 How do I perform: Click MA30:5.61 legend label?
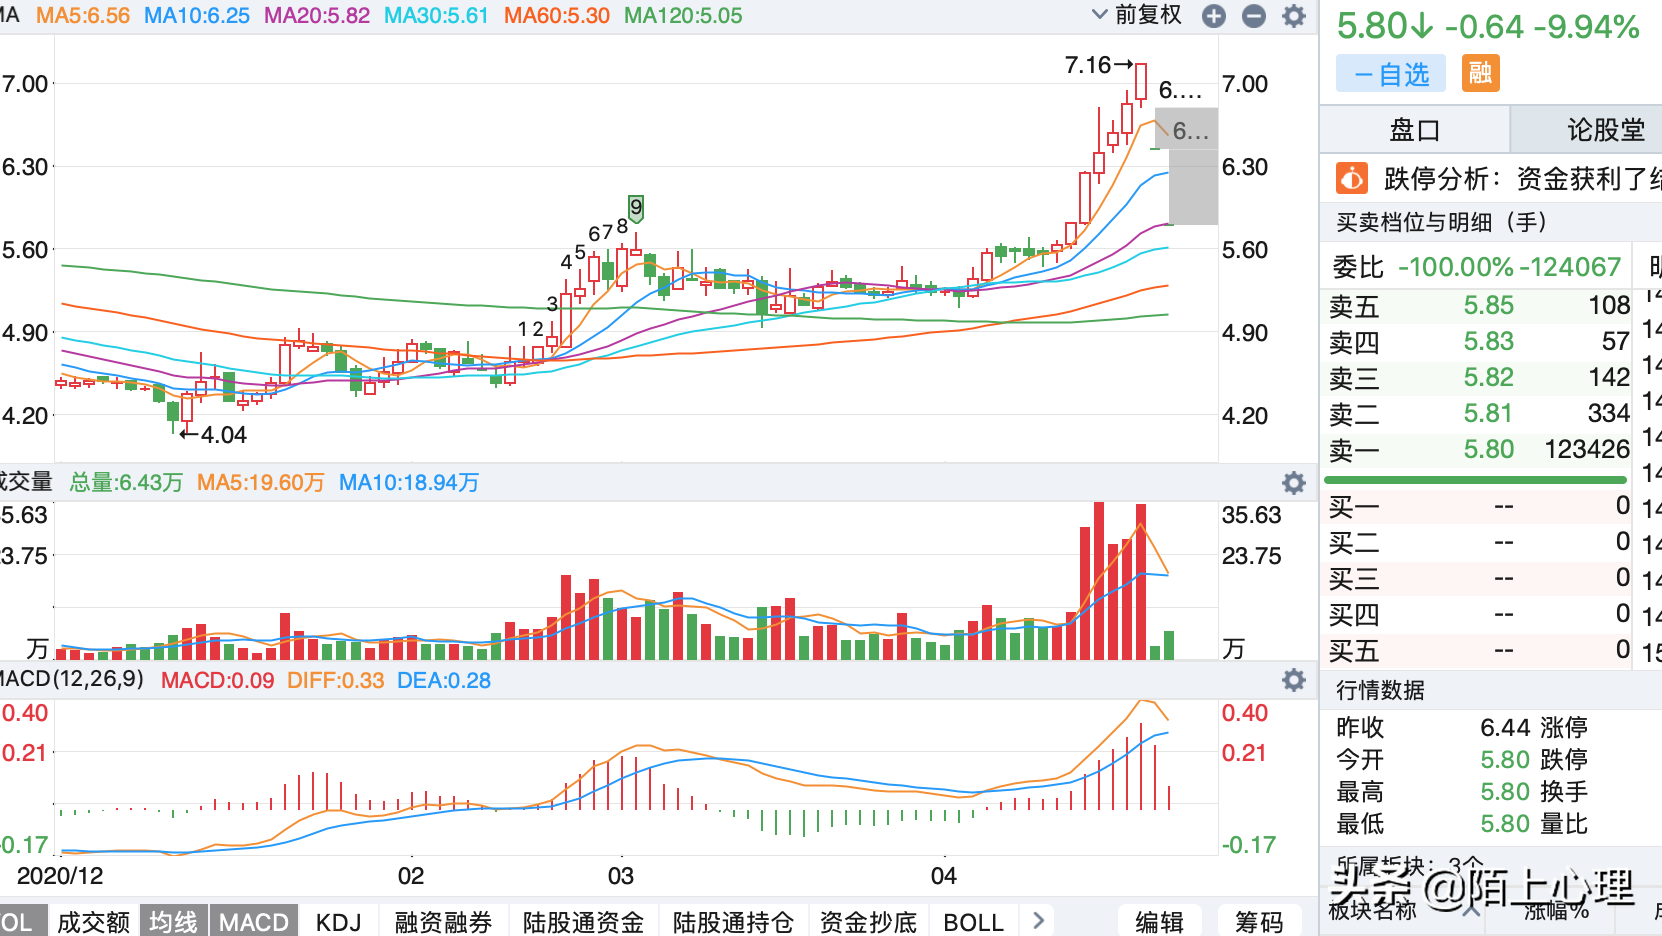[437, 16]
